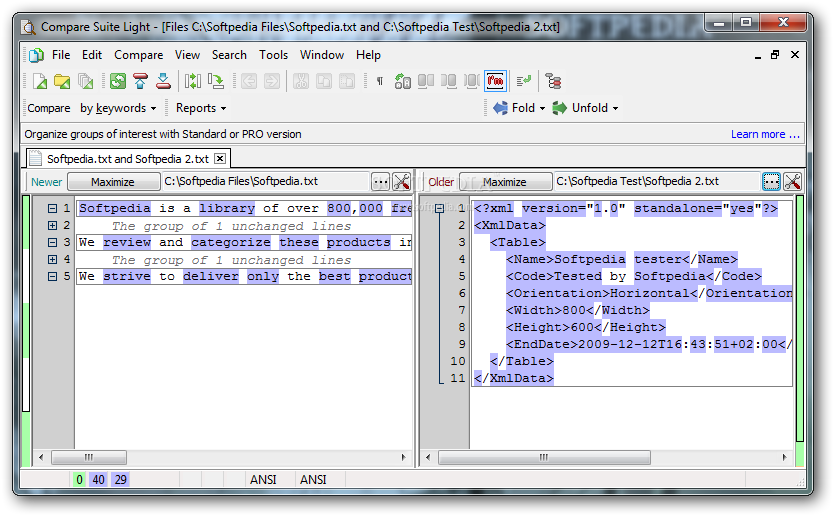The width and height of the screenshot is (834, 516).
Task: Click the Open folder comparison icon
Action: coord(62,81)
